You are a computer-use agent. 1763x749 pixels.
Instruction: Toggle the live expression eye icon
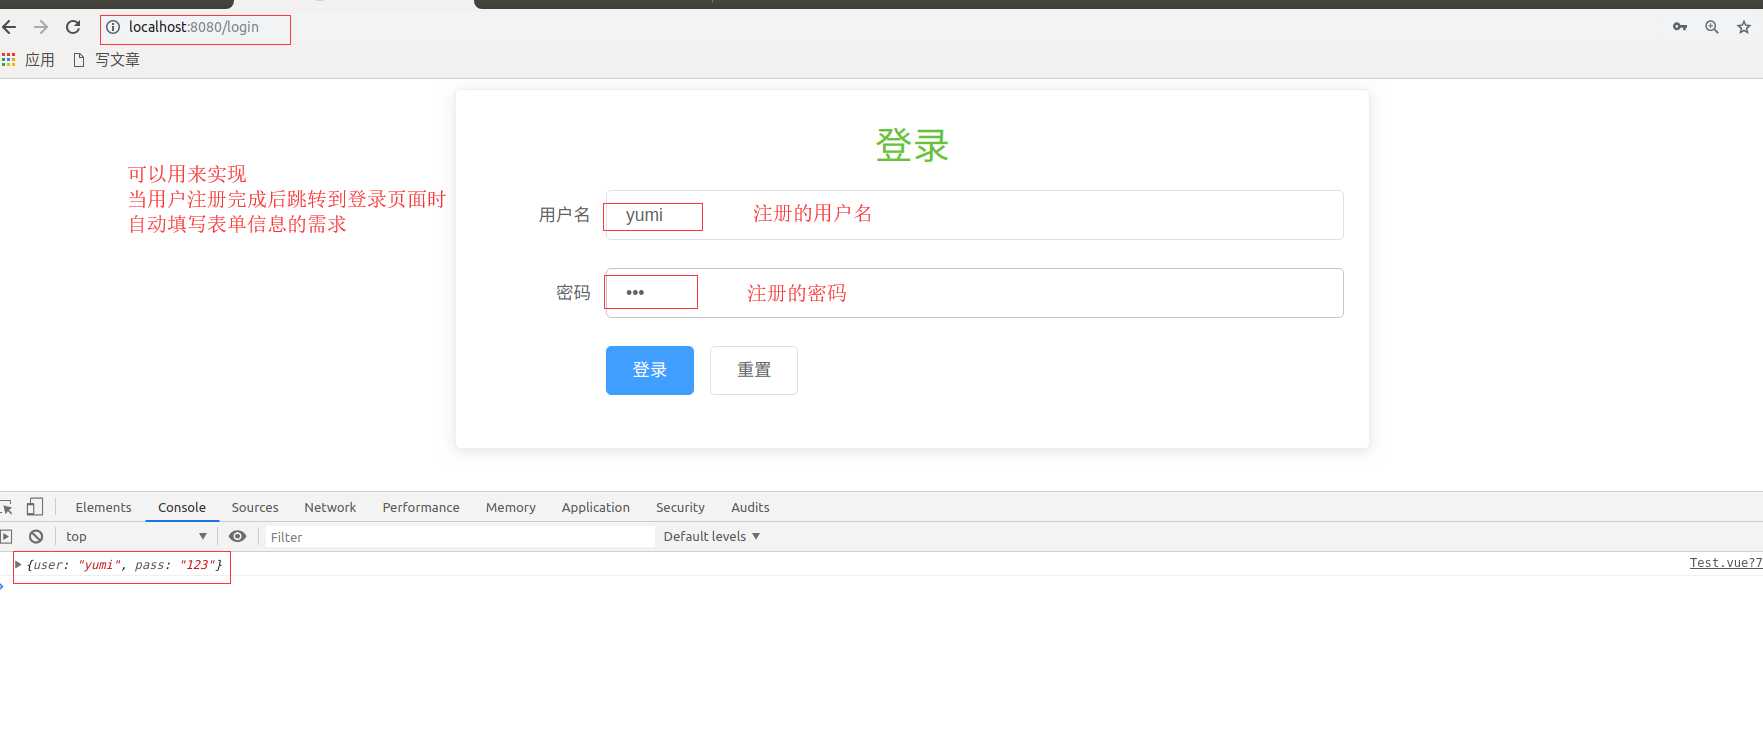point(237,537)
